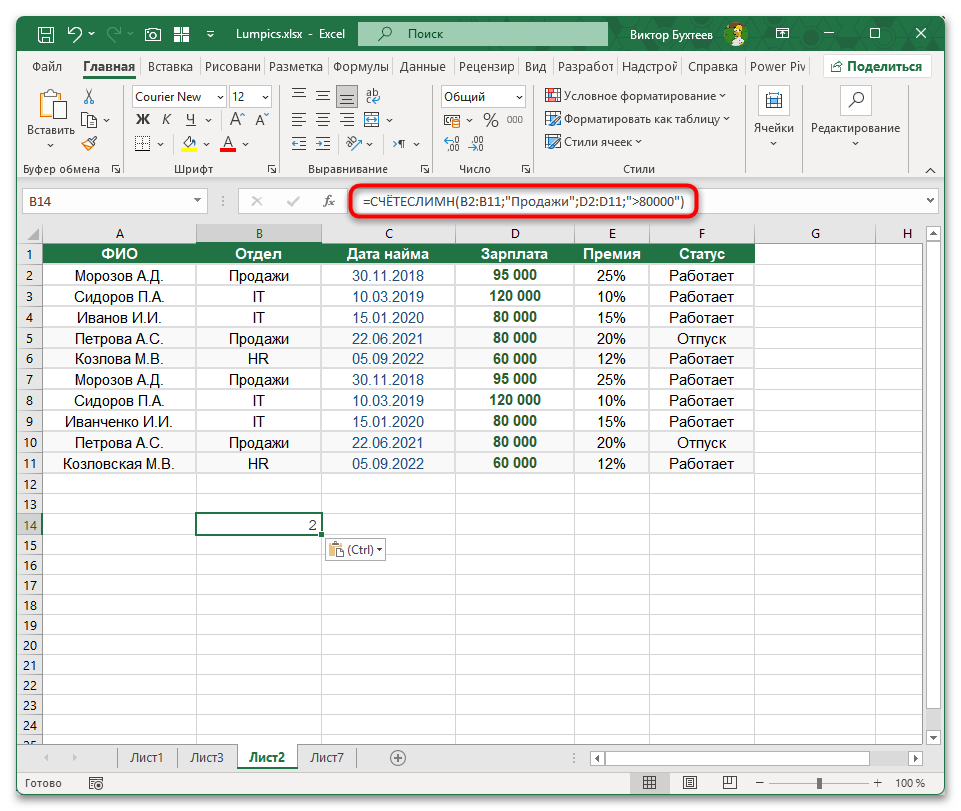Open the Ячейки group button
This screenshot has width=961, height=811.
coord(773,117)
